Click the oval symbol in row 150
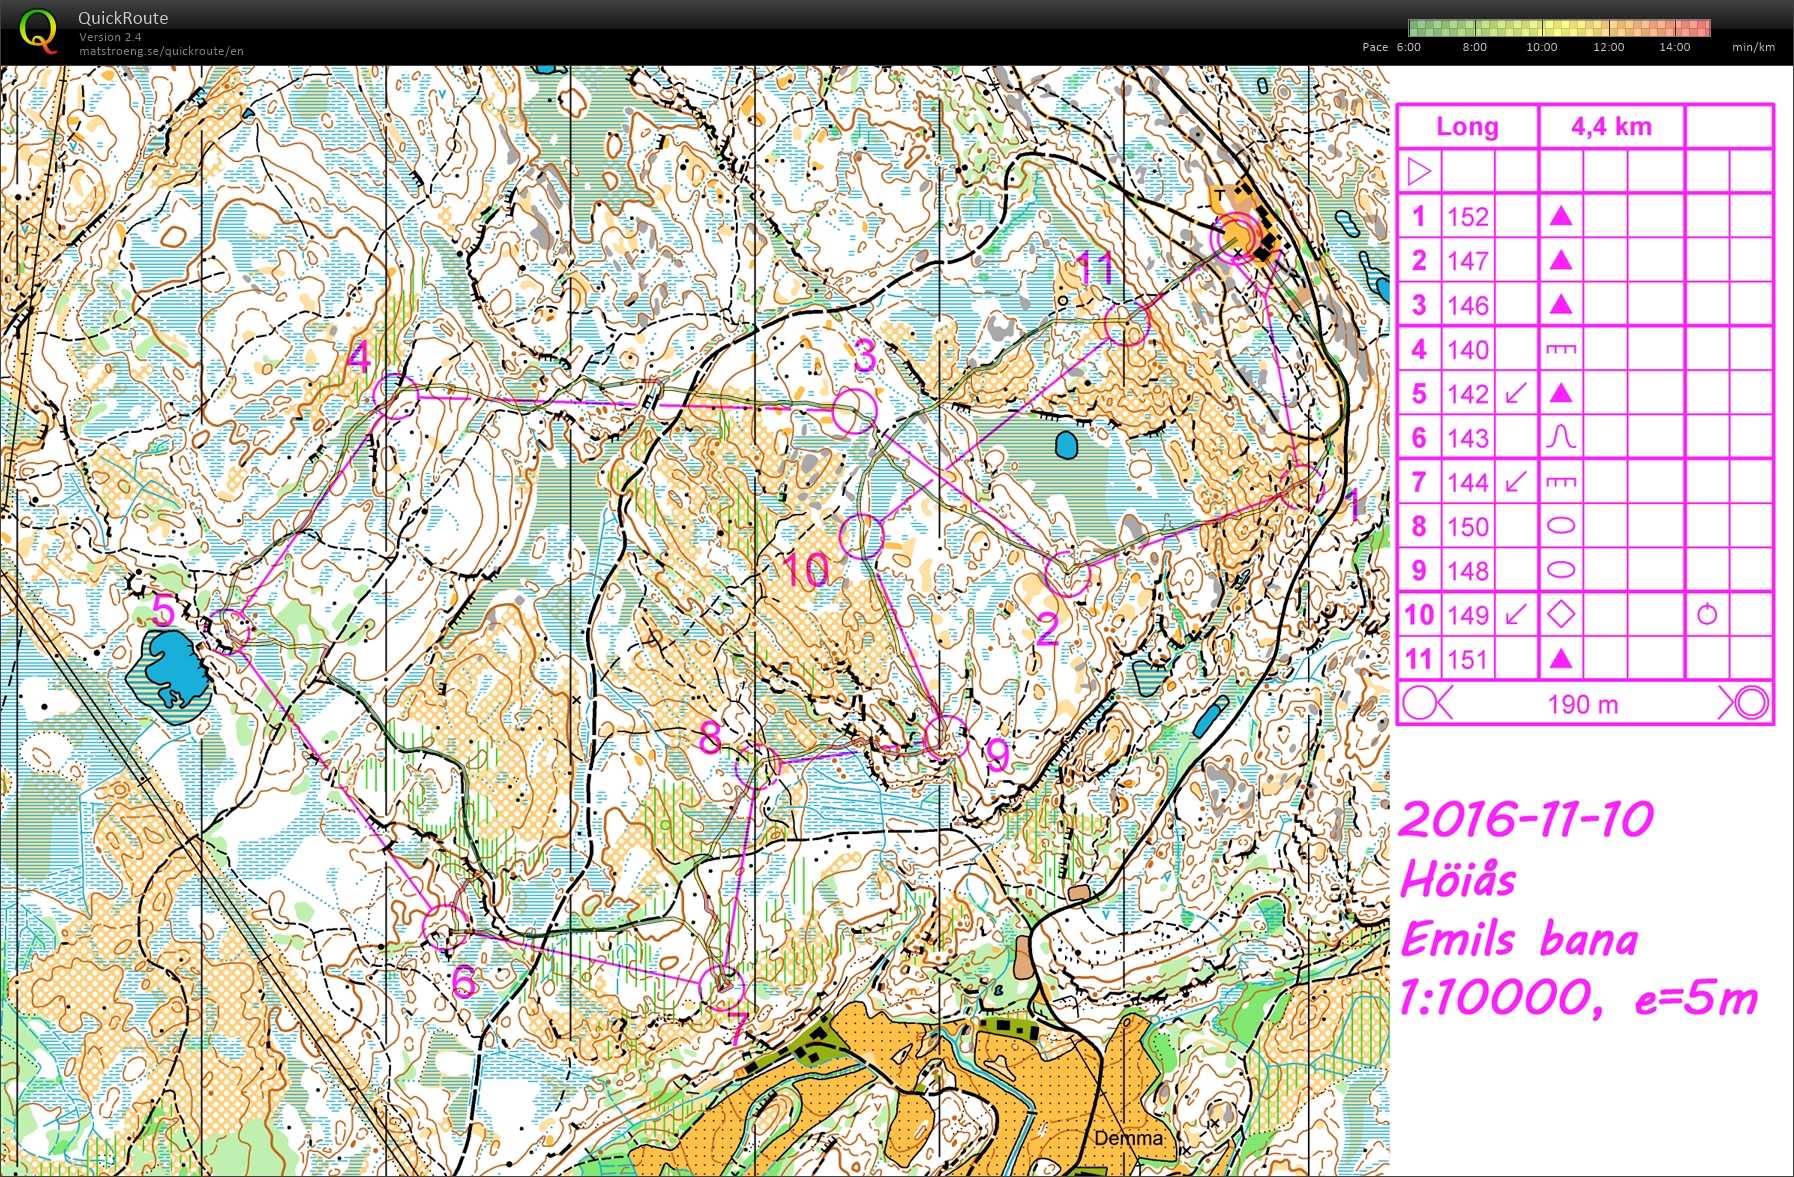1794x1177 pixels. click(x=1560, y=526)
